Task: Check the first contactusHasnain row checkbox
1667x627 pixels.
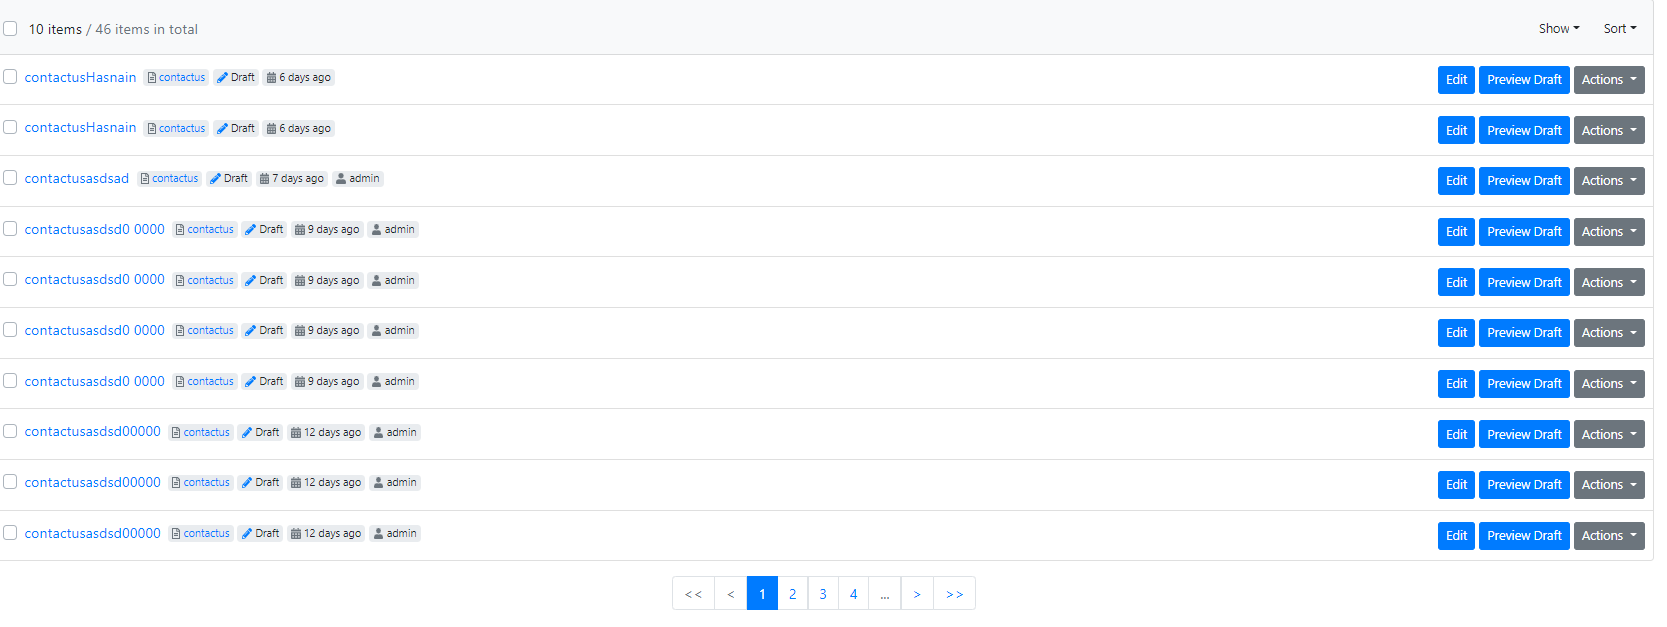Action: click(10, 77)
